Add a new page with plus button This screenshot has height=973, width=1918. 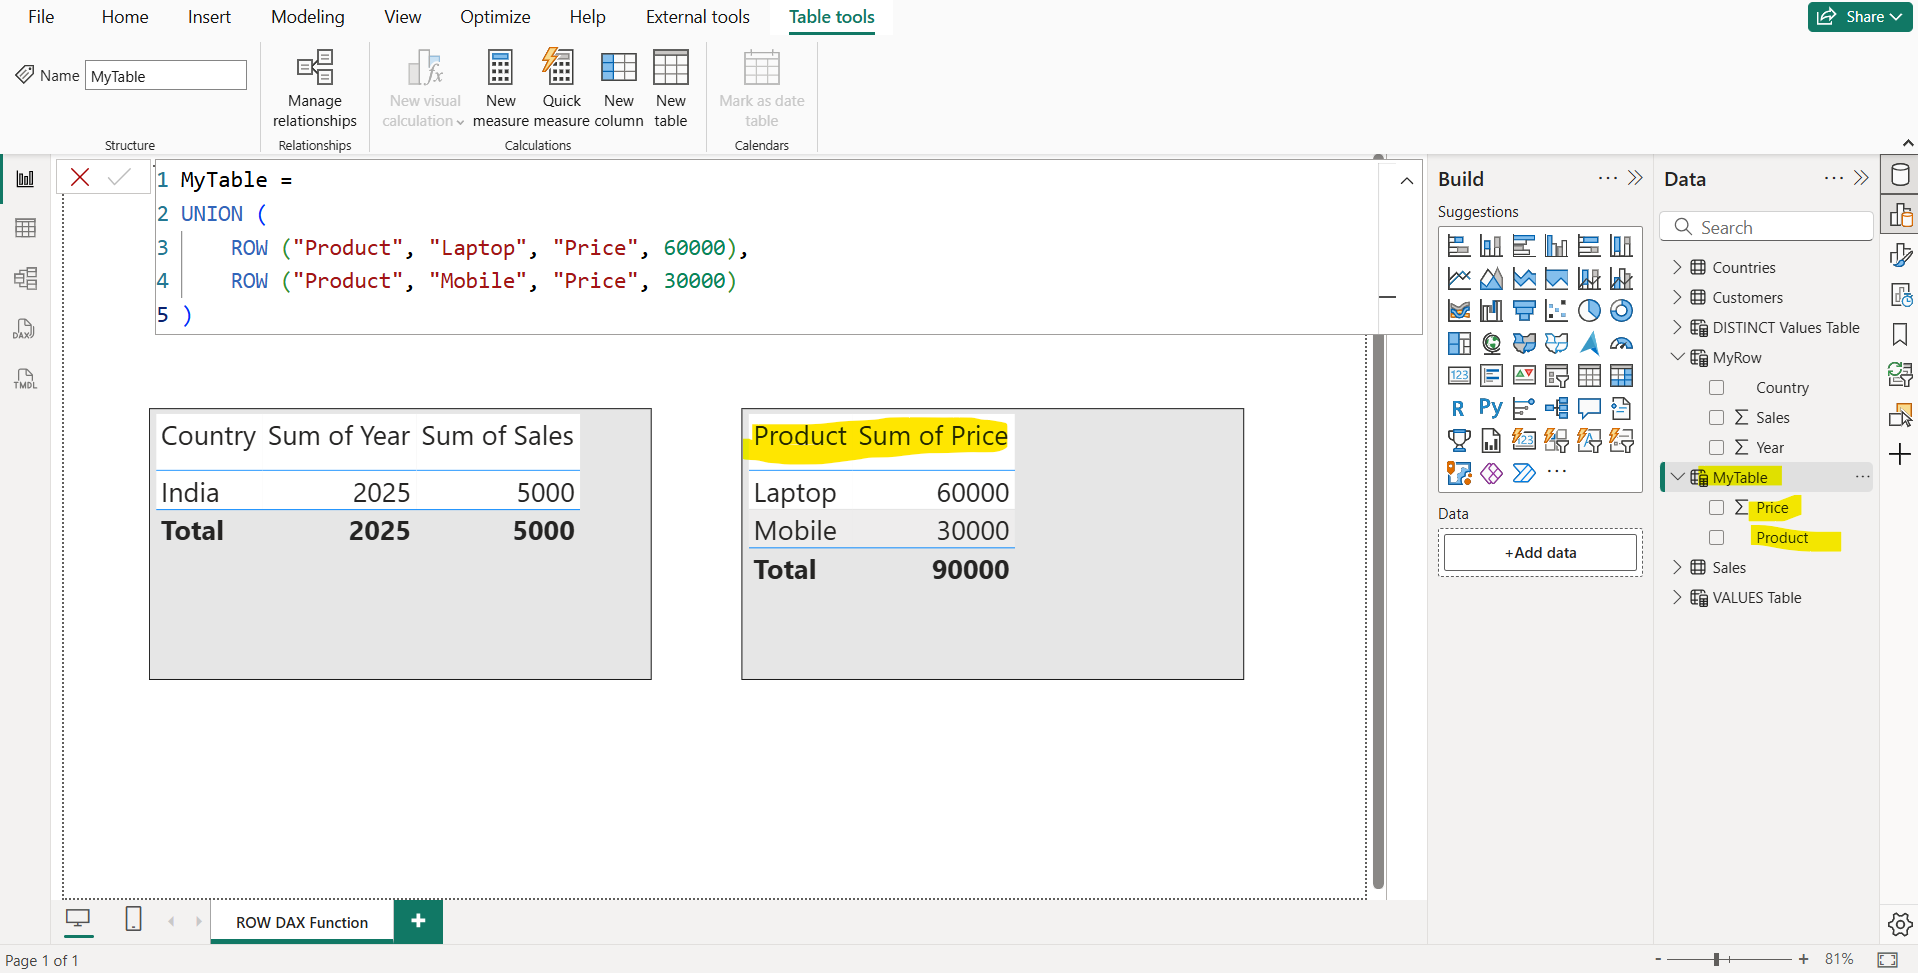(418, 921)
